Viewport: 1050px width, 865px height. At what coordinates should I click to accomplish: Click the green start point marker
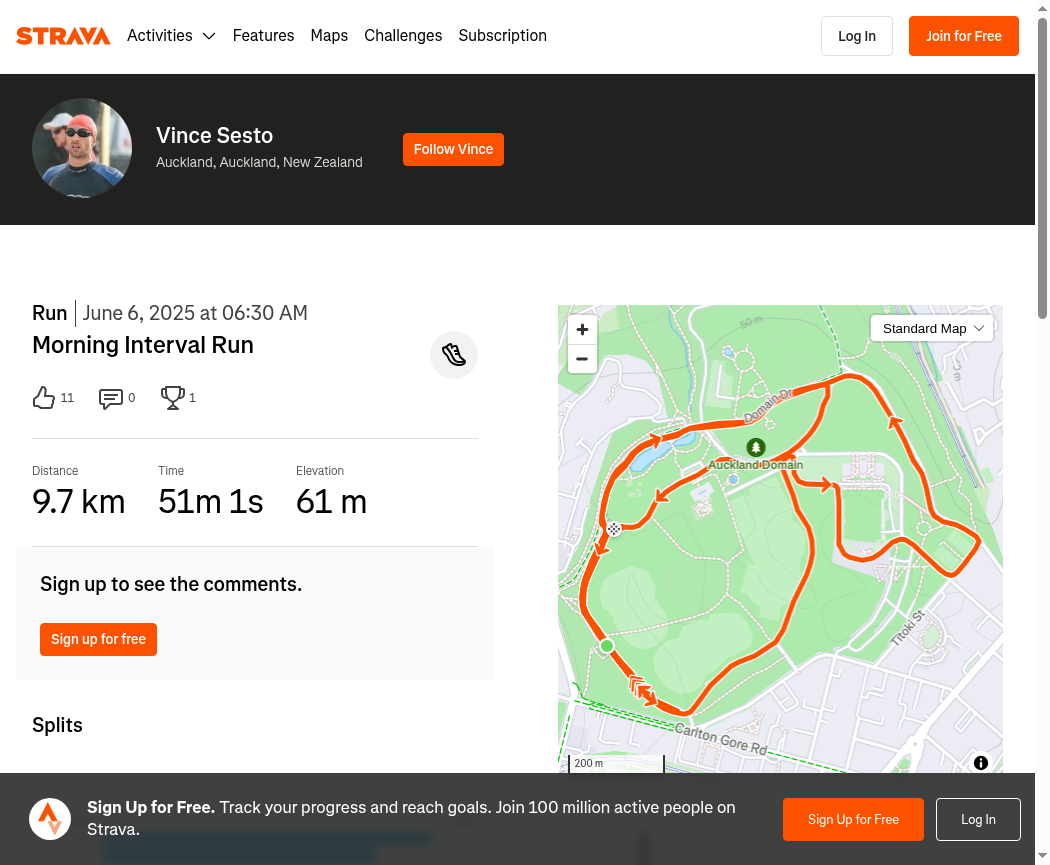607,646
